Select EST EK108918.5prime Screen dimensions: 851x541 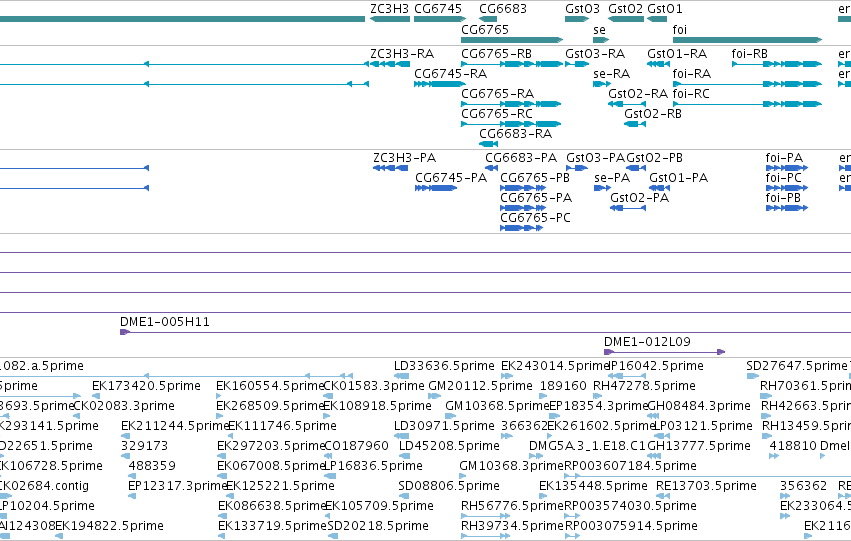[x=327, y=416]
